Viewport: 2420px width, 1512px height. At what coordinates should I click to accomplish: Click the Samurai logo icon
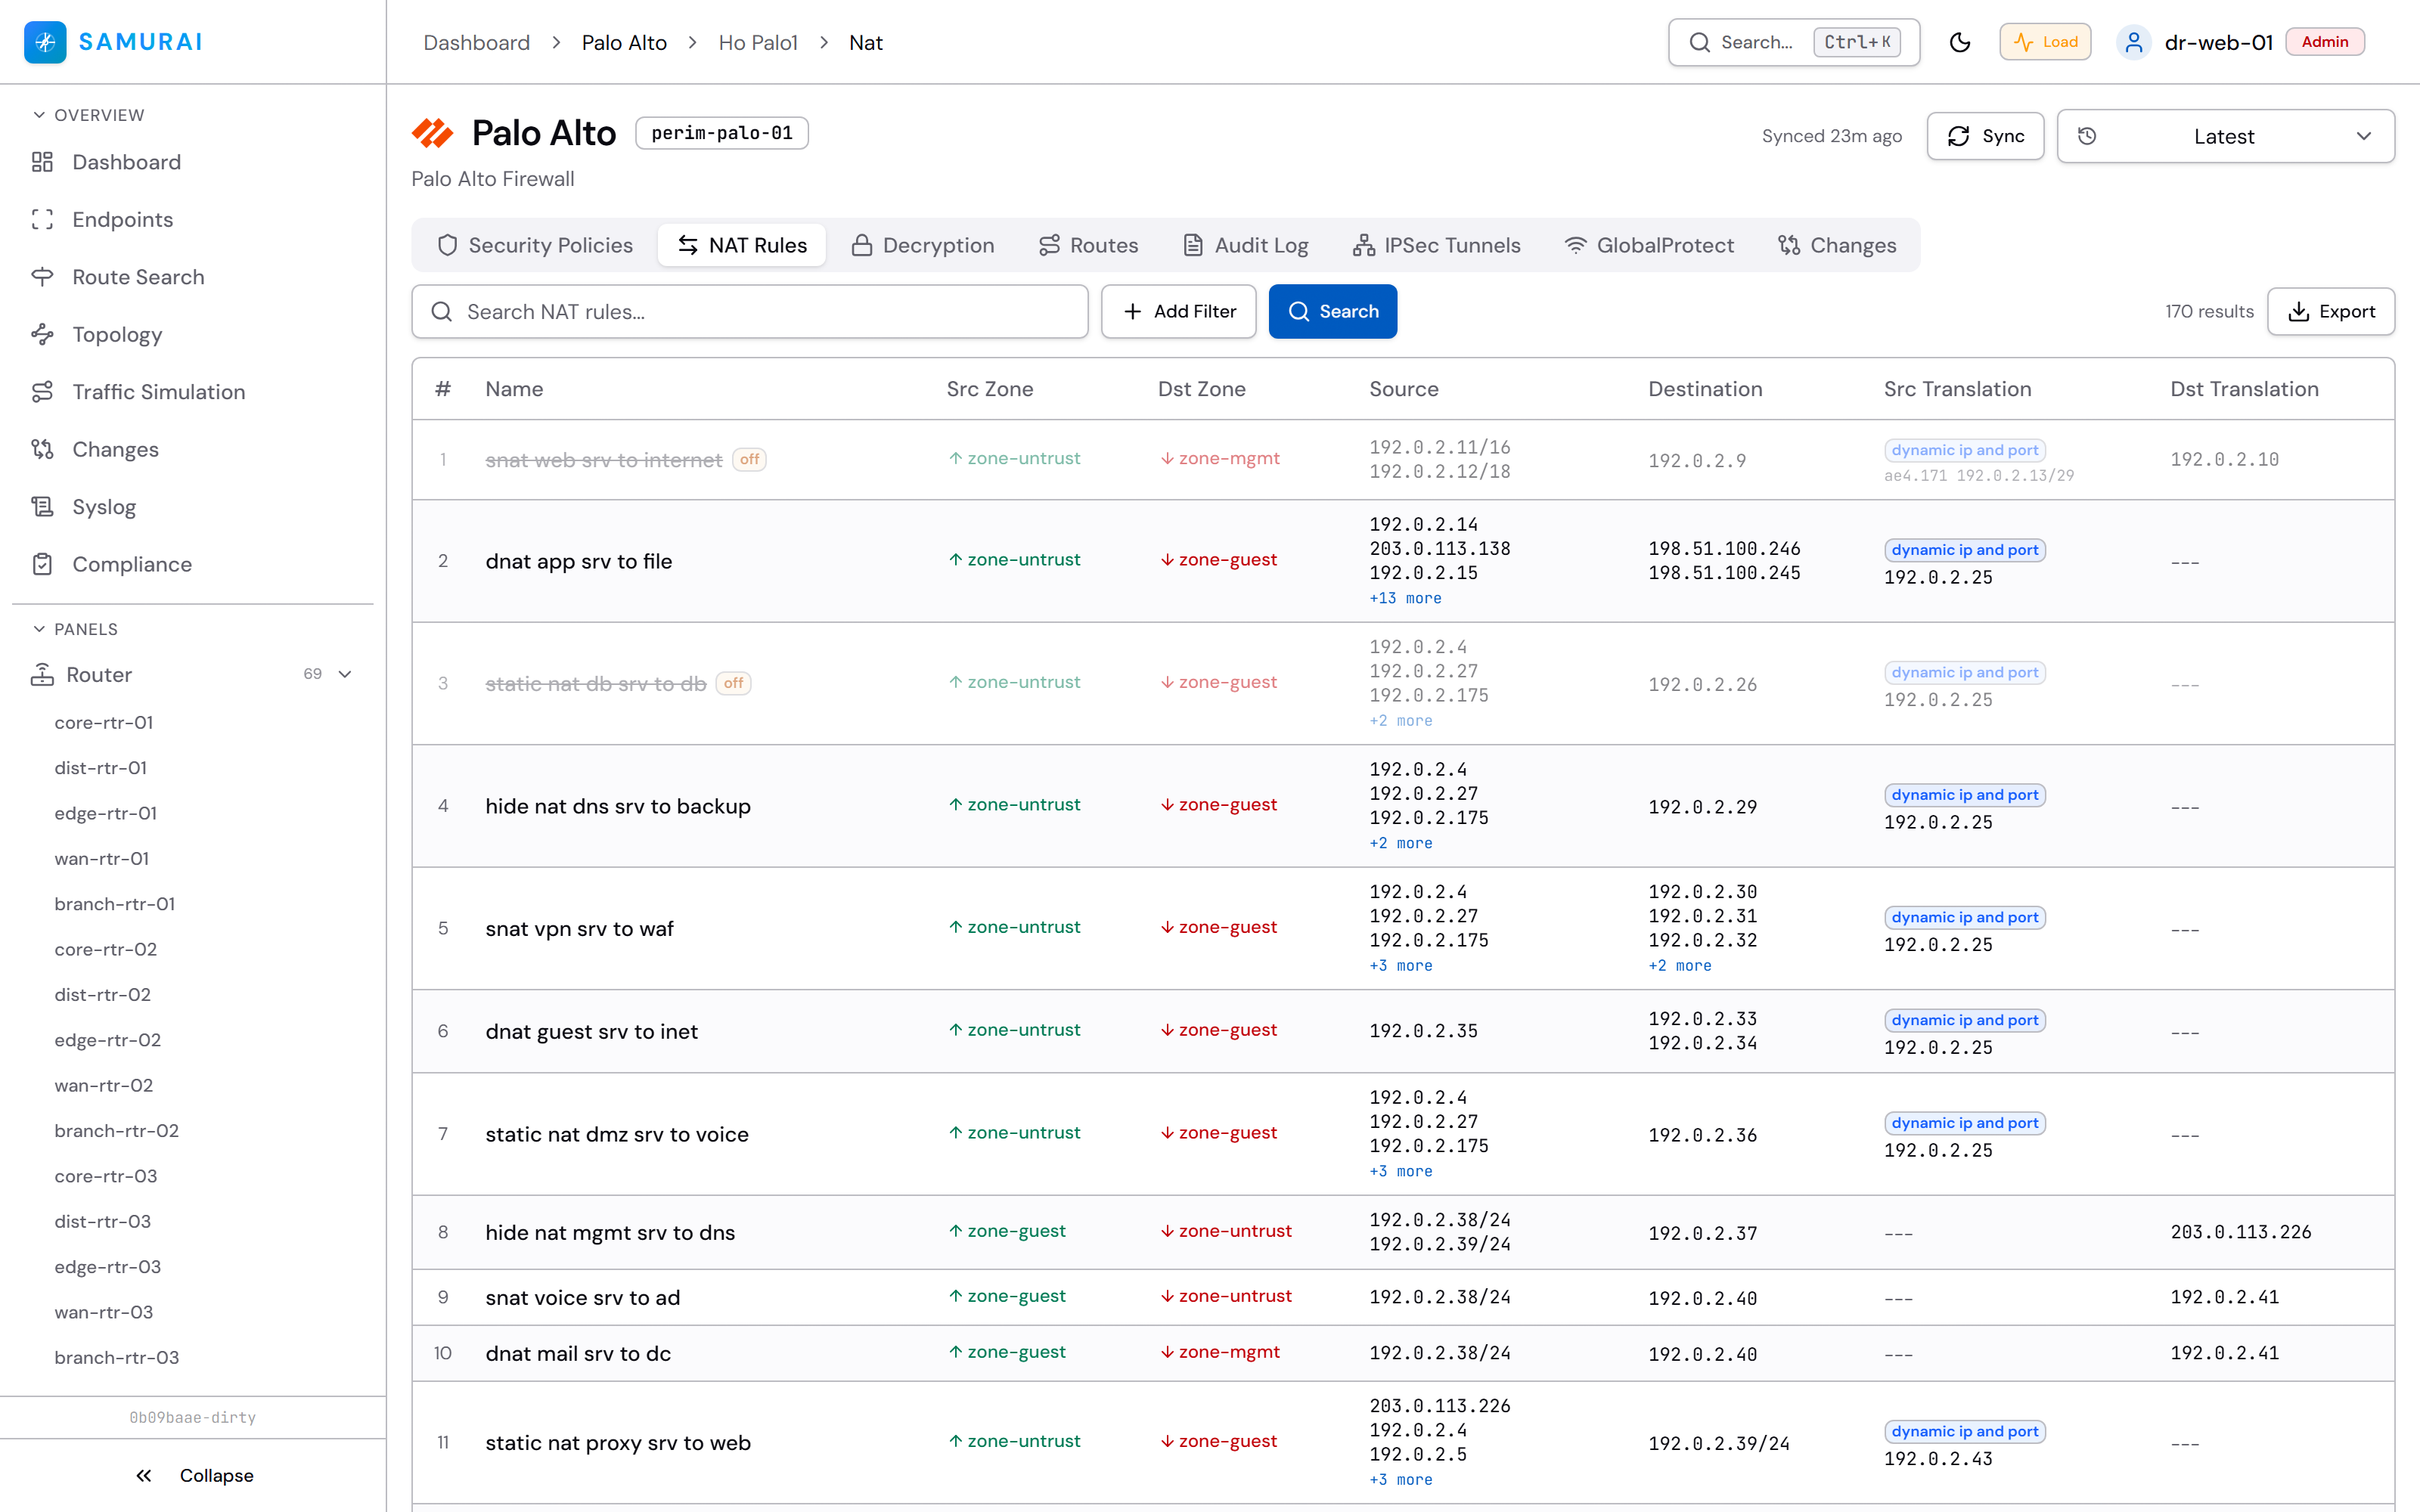45,42
